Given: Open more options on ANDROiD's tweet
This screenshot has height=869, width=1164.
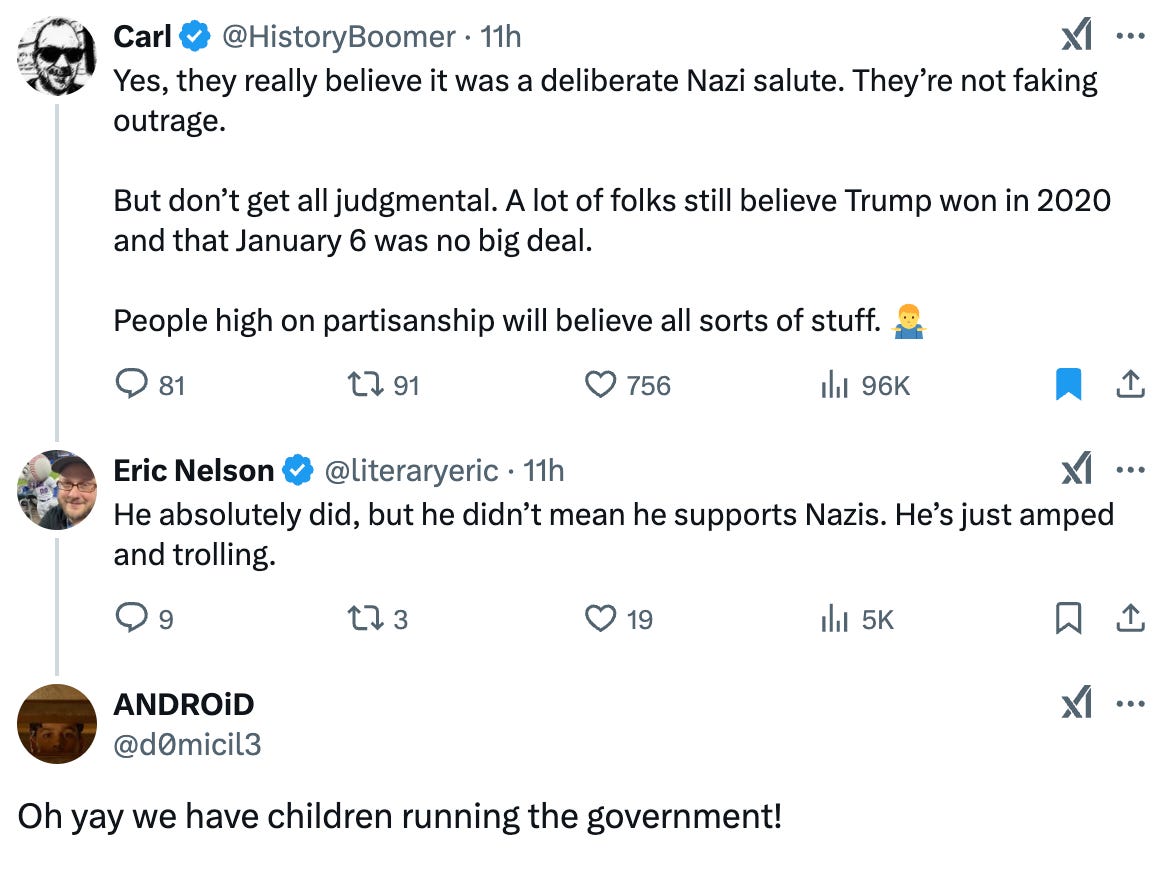Looking at the screenshot, I should tap(1129, 705).
